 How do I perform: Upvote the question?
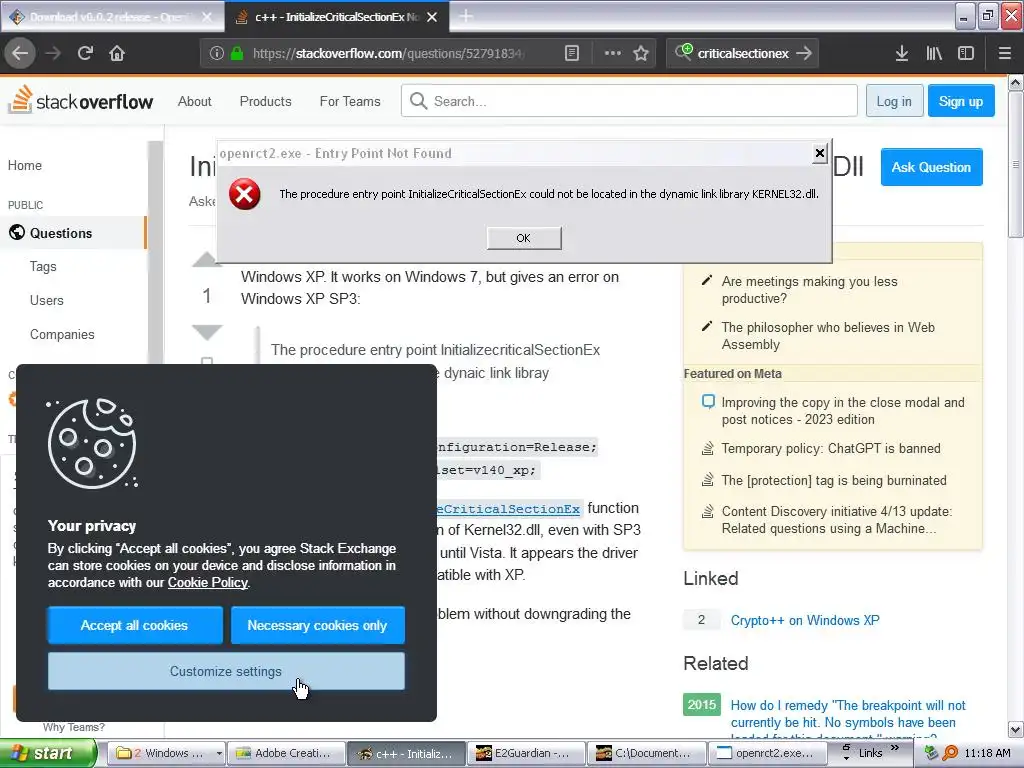click(207, 260)
